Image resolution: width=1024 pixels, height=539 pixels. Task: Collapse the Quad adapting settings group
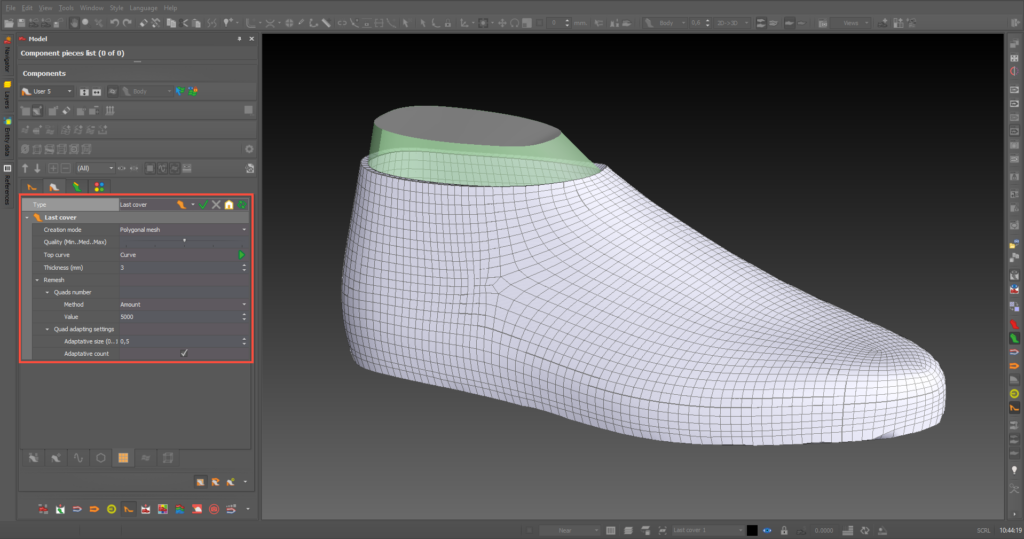coord(47,329)
